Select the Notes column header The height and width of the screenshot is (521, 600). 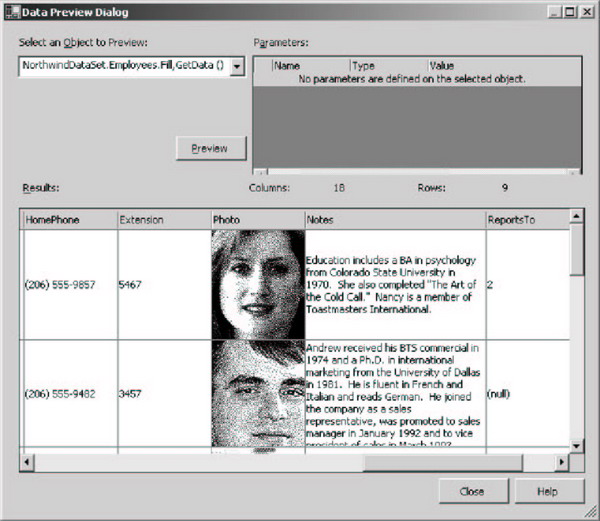(394, 219)
